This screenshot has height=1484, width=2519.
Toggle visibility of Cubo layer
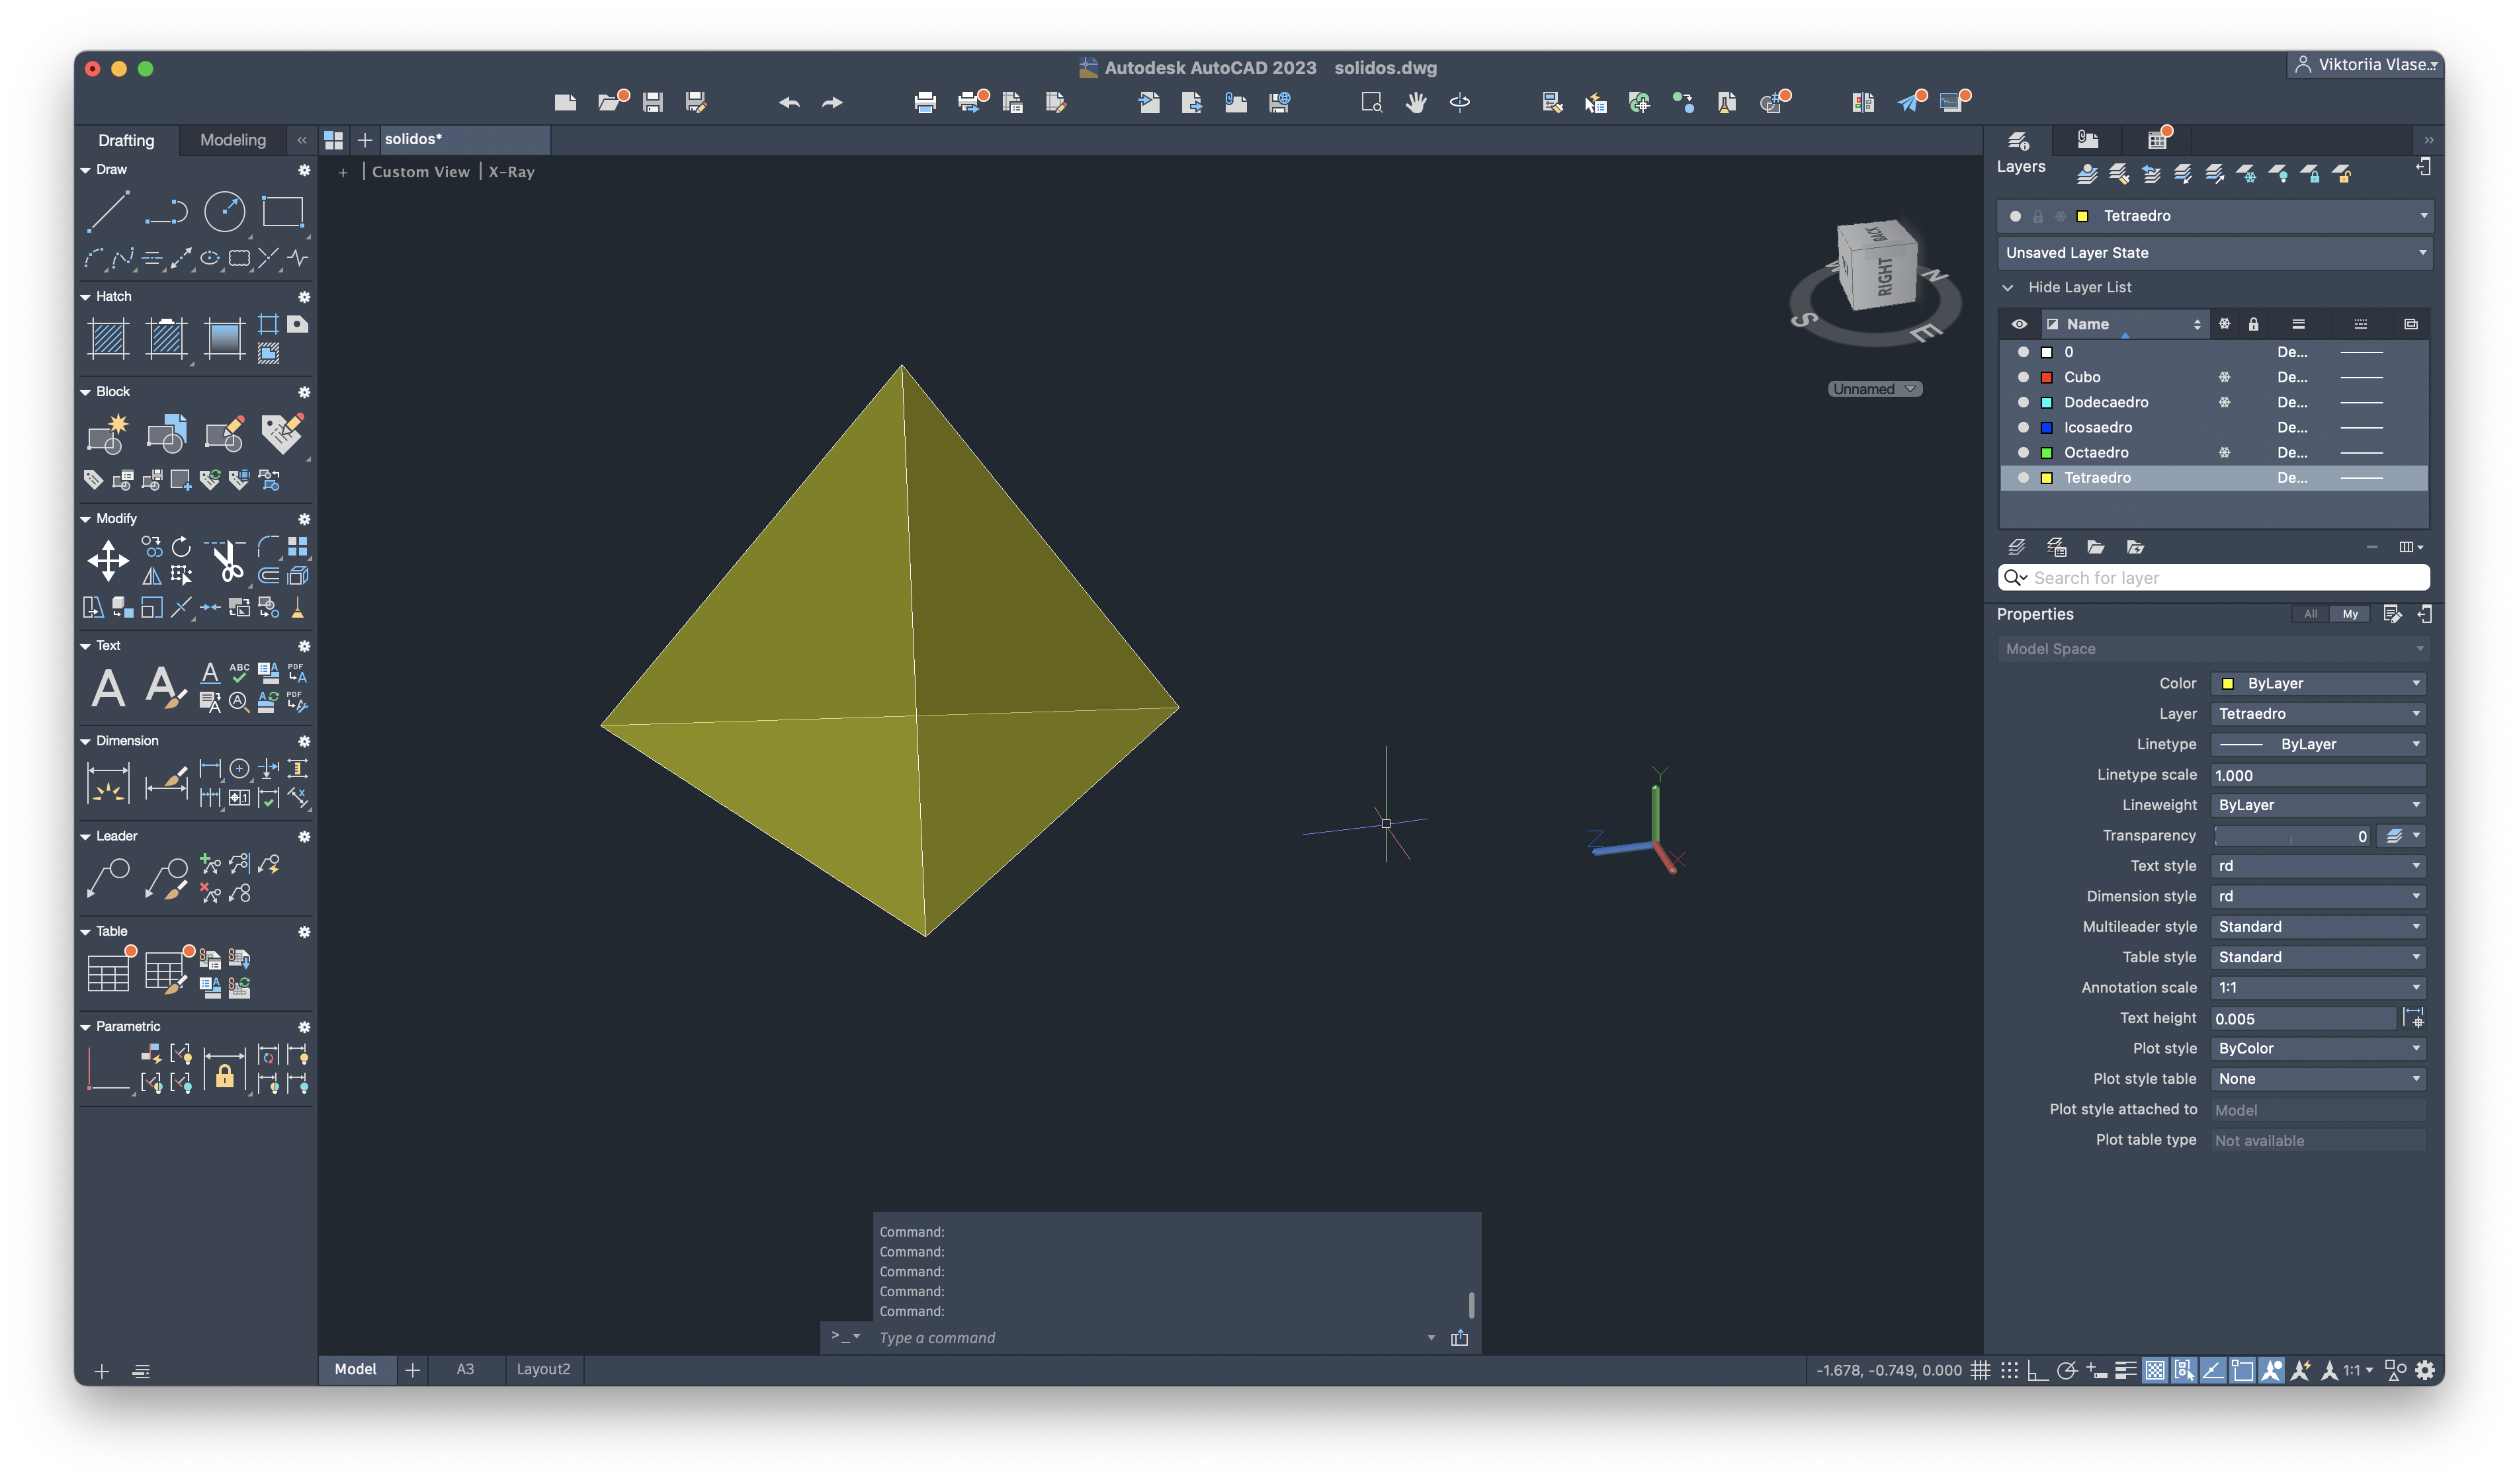point(2023,377)
